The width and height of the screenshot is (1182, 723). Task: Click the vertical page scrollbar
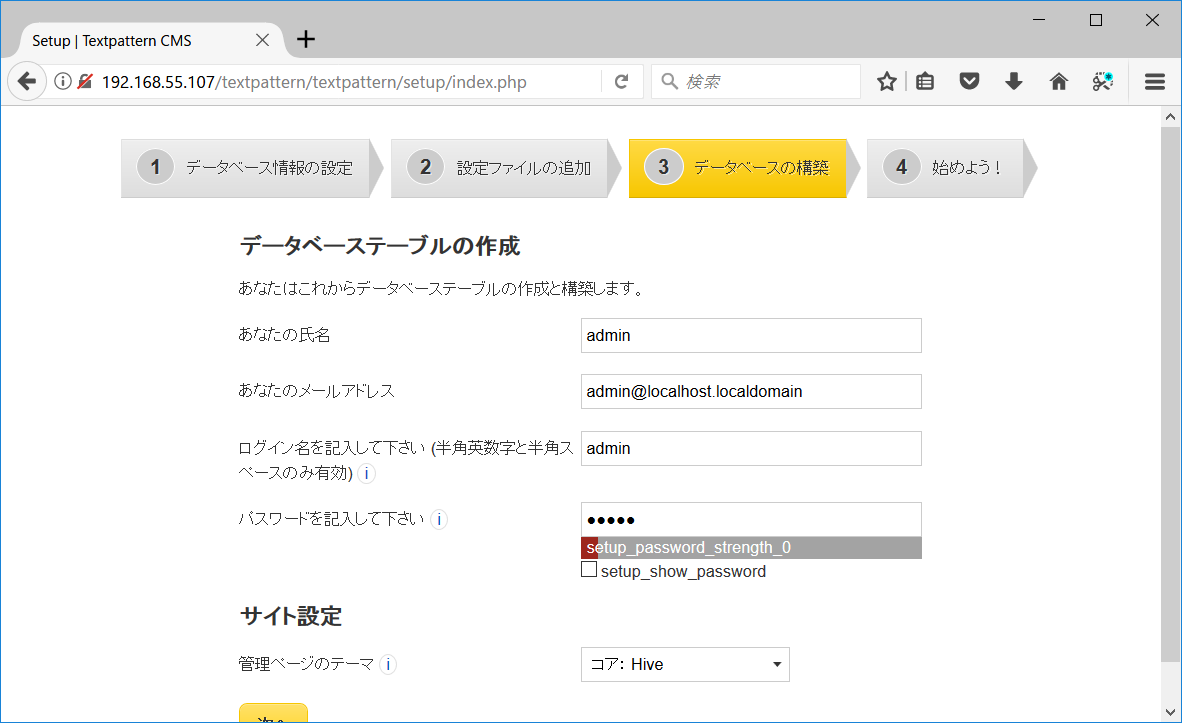[x=1172, y=400]
